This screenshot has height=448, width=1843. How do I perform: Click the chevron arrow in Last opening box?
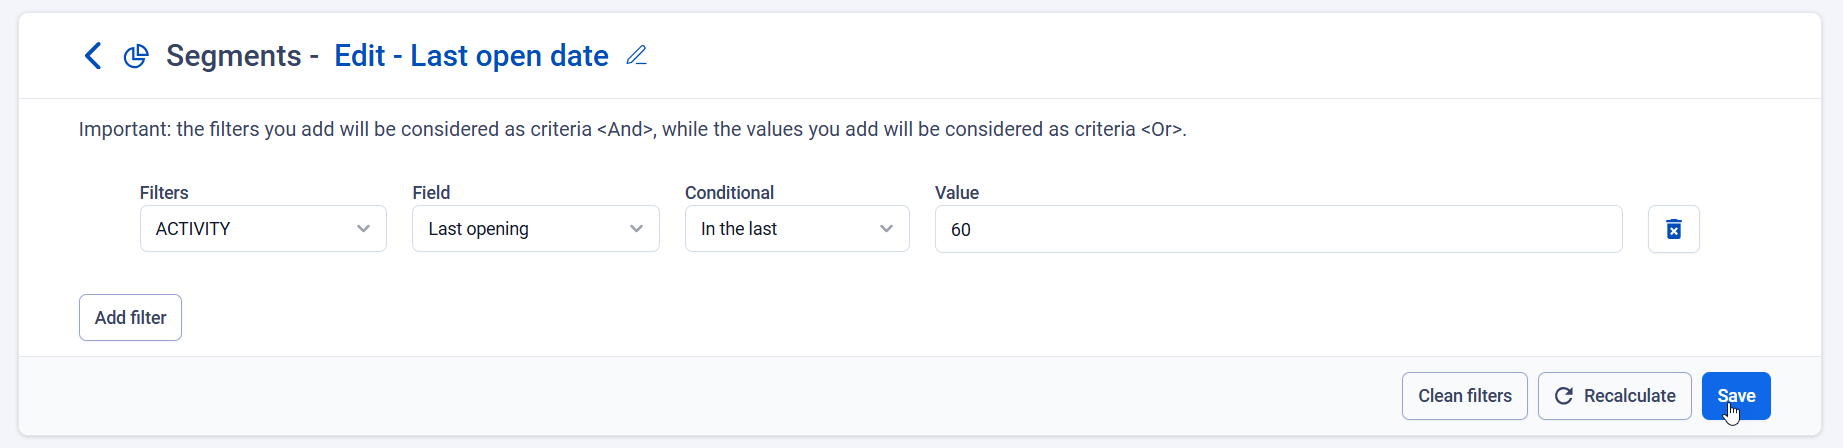coord(636,229)
